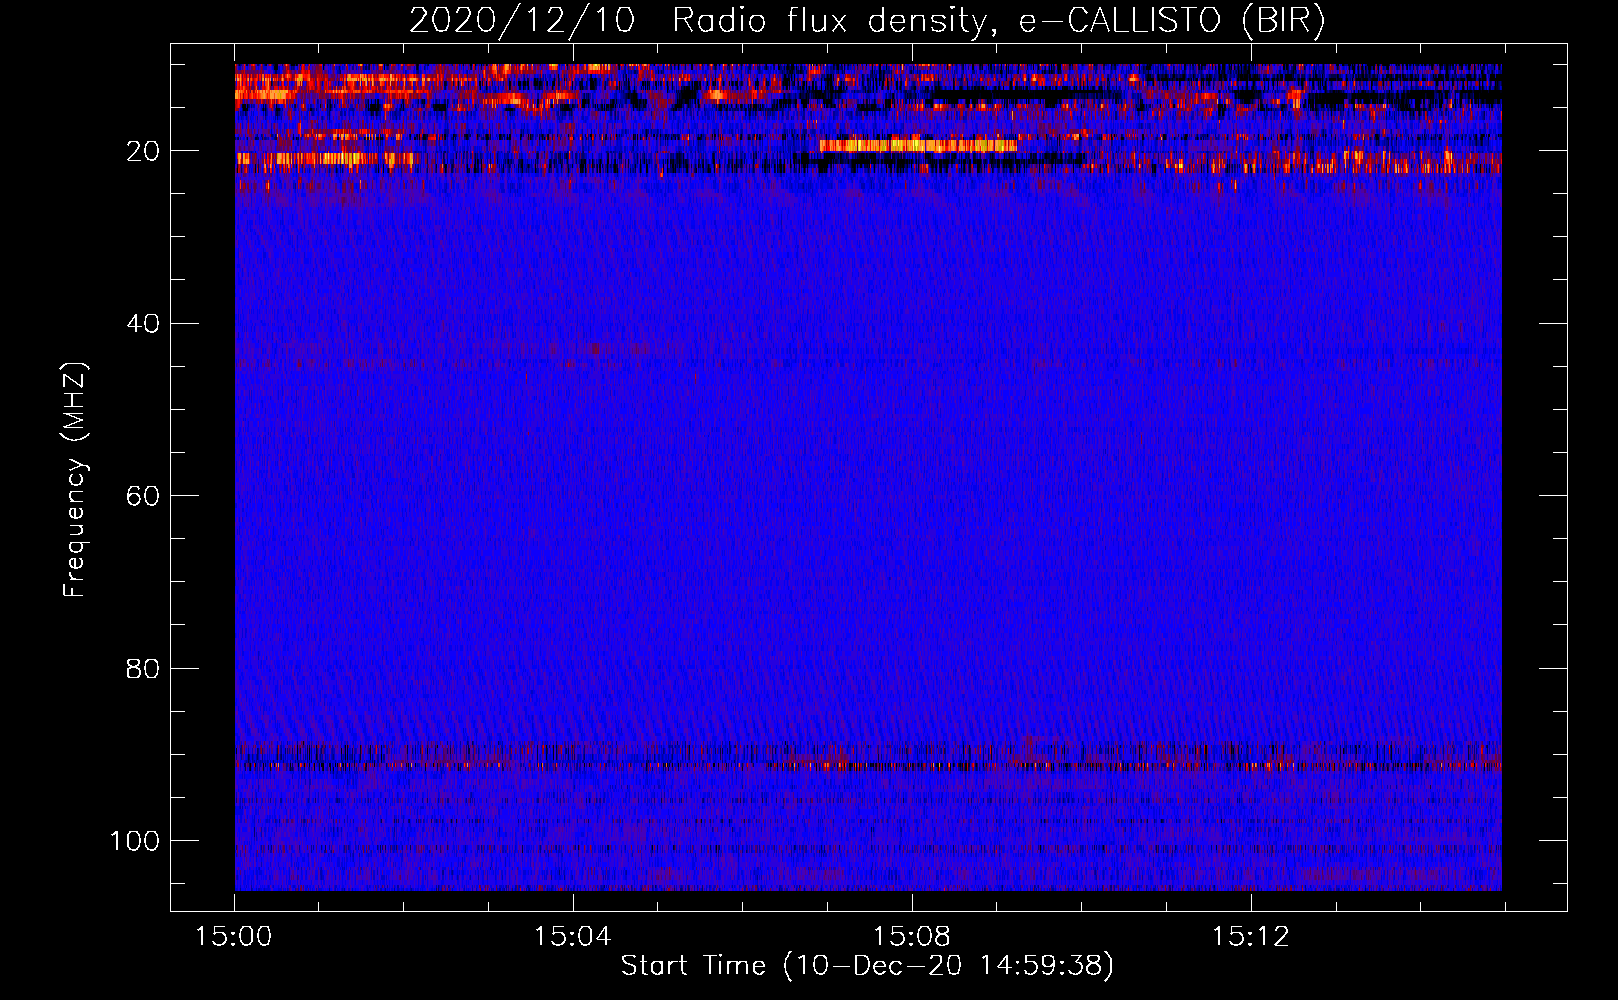The height and width of the screenshot is (1000, 1618).
Task: Click the "Start Time (10-Dec-20 14:59:38)" label
Action: point(867,966)
